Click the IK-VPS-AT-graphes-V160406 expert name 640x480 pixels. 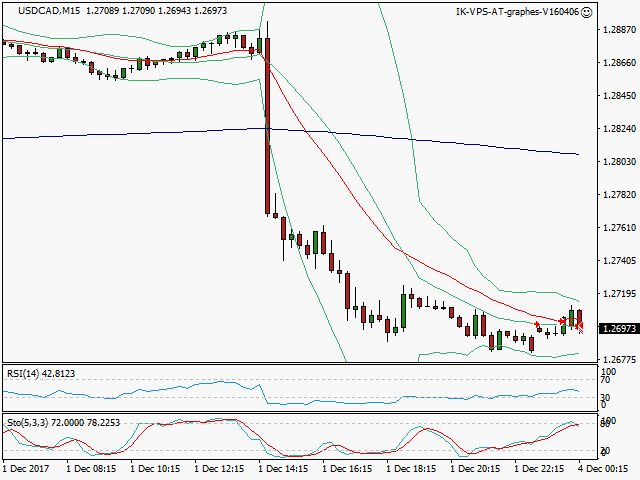click(516, 12)
